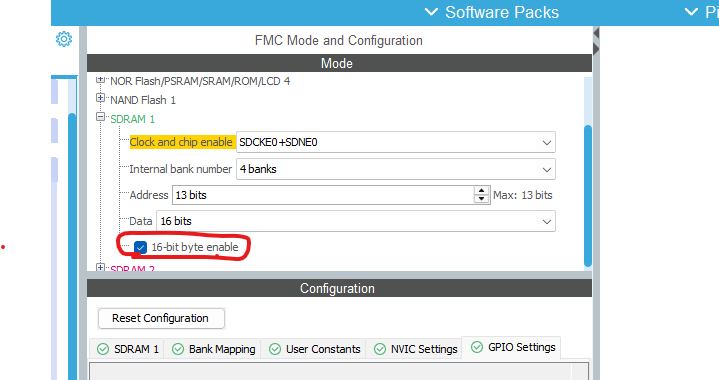Click the Address bits input field
The image size is (719, 380).
pos(323,195)
